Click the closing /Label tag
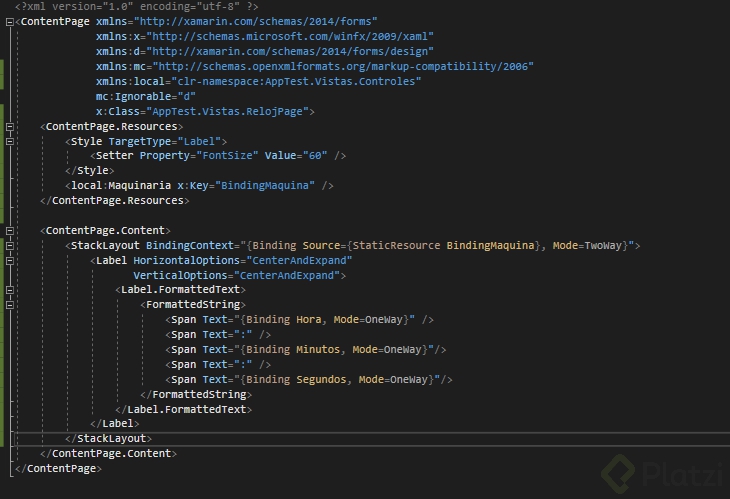Image resolution: width=730 pixels, height=499 pixels. click(x=115, y=424)
